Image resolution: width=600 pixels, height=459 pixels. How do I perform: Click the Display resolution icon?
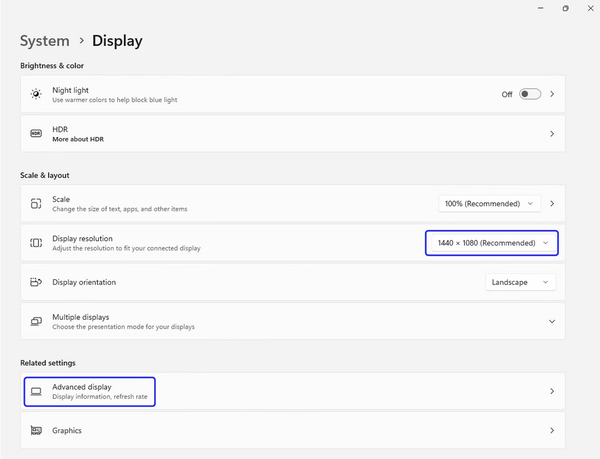(x=36, y=243)
